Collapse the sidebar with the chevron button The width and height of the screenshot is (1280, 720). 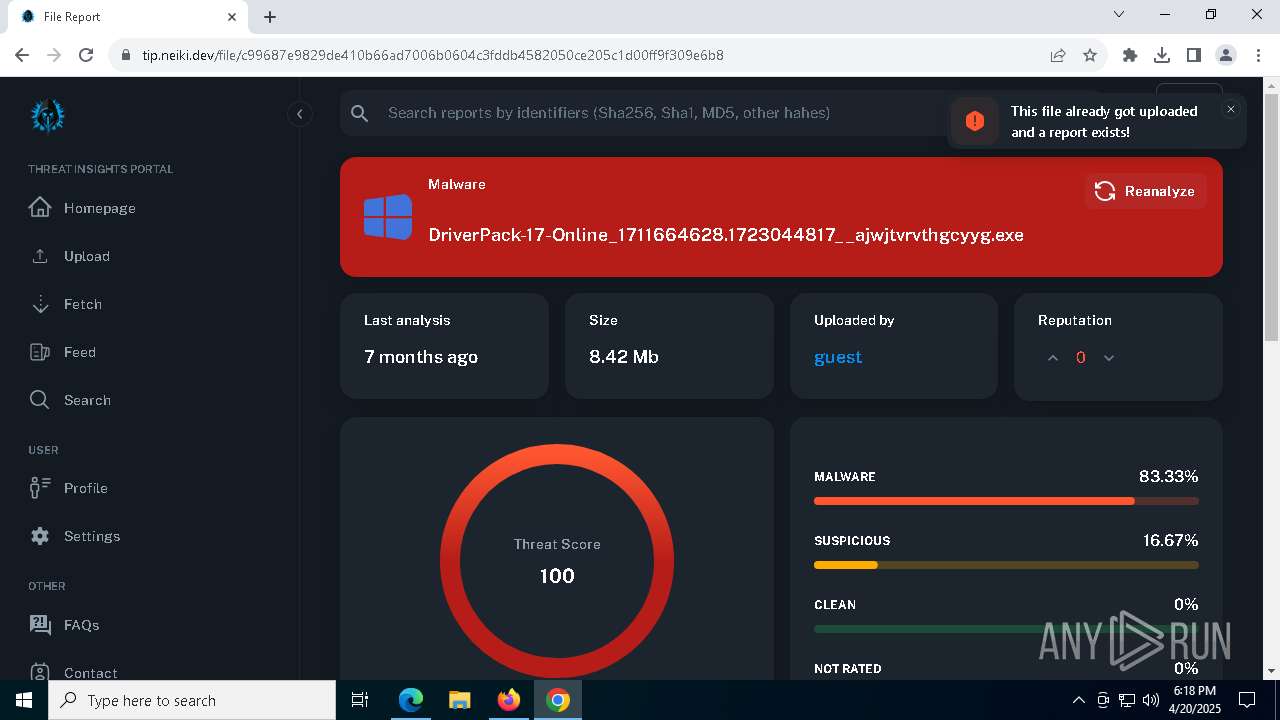click(x=300, y=114)
